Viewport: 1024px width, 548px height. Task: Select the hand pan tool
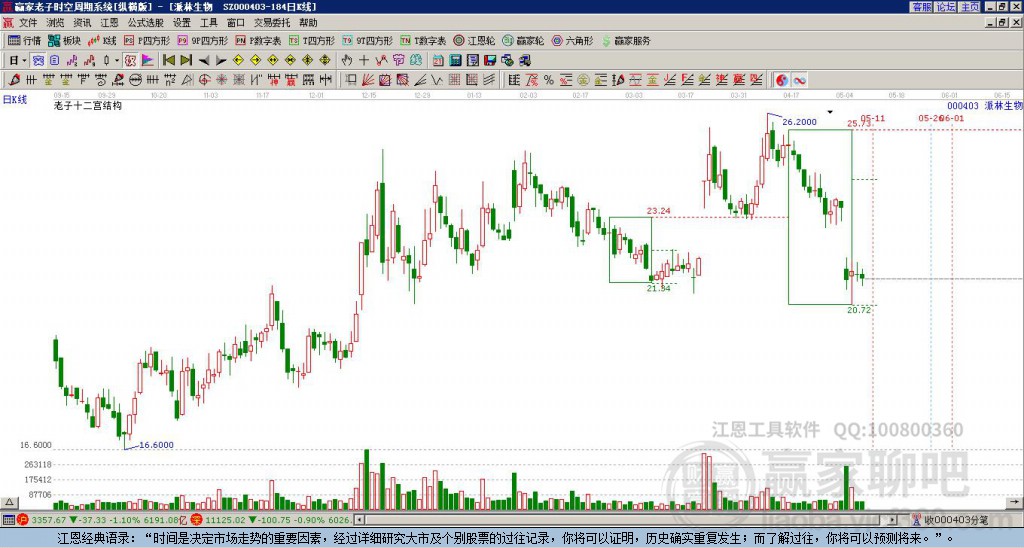click(346, 61)
